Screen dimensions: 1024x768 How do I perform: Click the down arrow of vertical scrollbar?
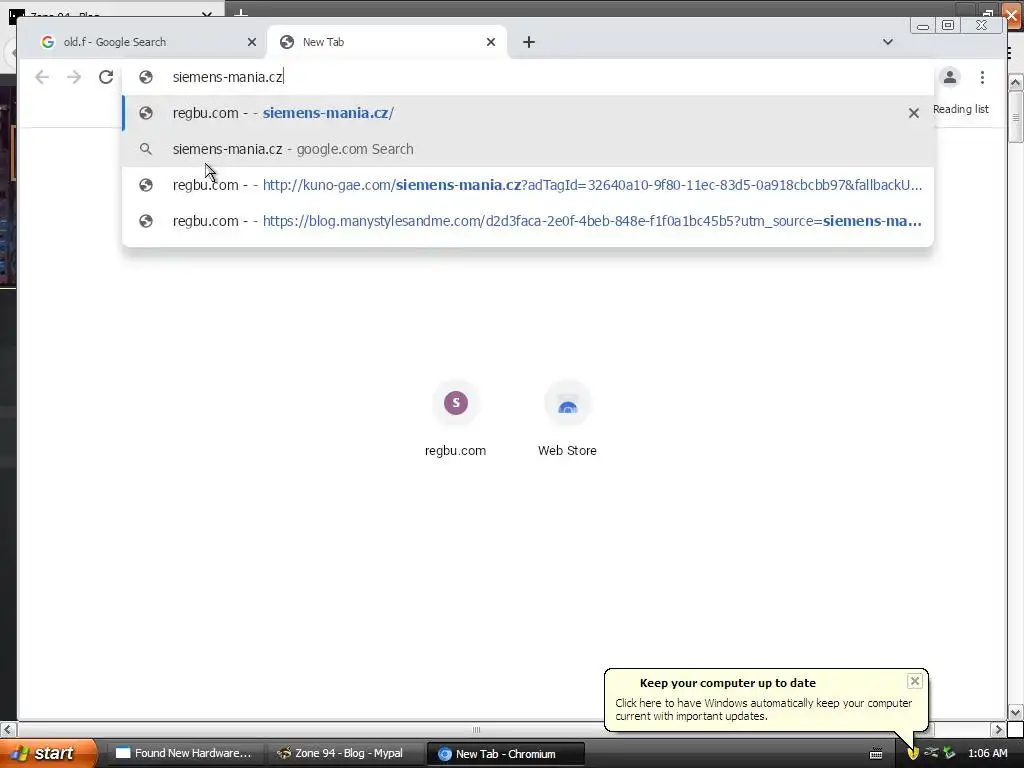pyautogui.click(x=1016, y=712)
